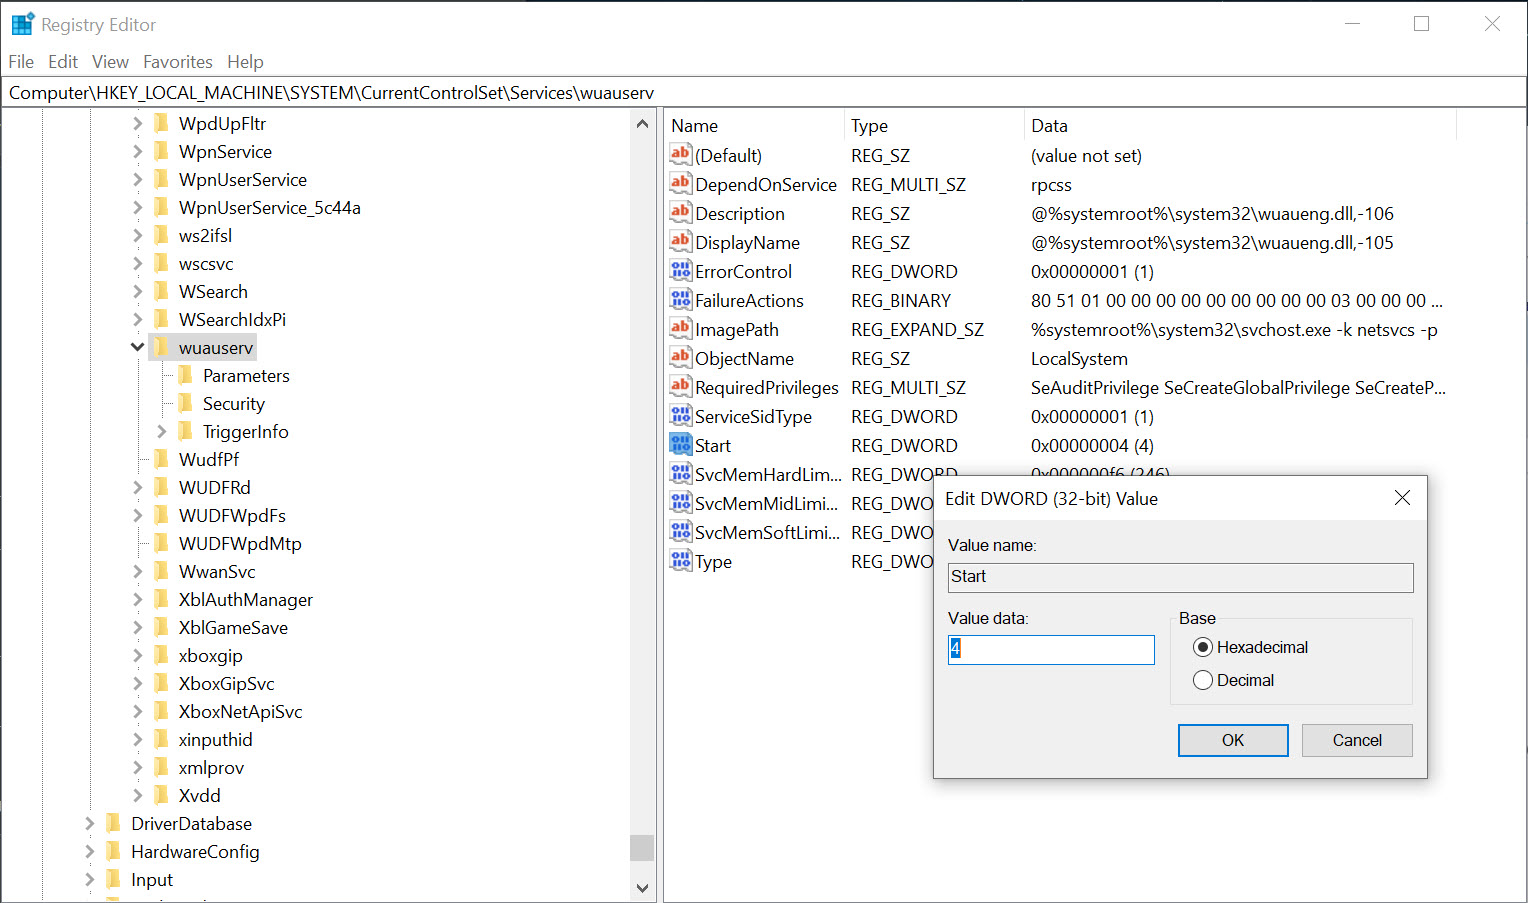Select the SvcMemSoftLimi... DWORD icon

(x=681, y=531)
